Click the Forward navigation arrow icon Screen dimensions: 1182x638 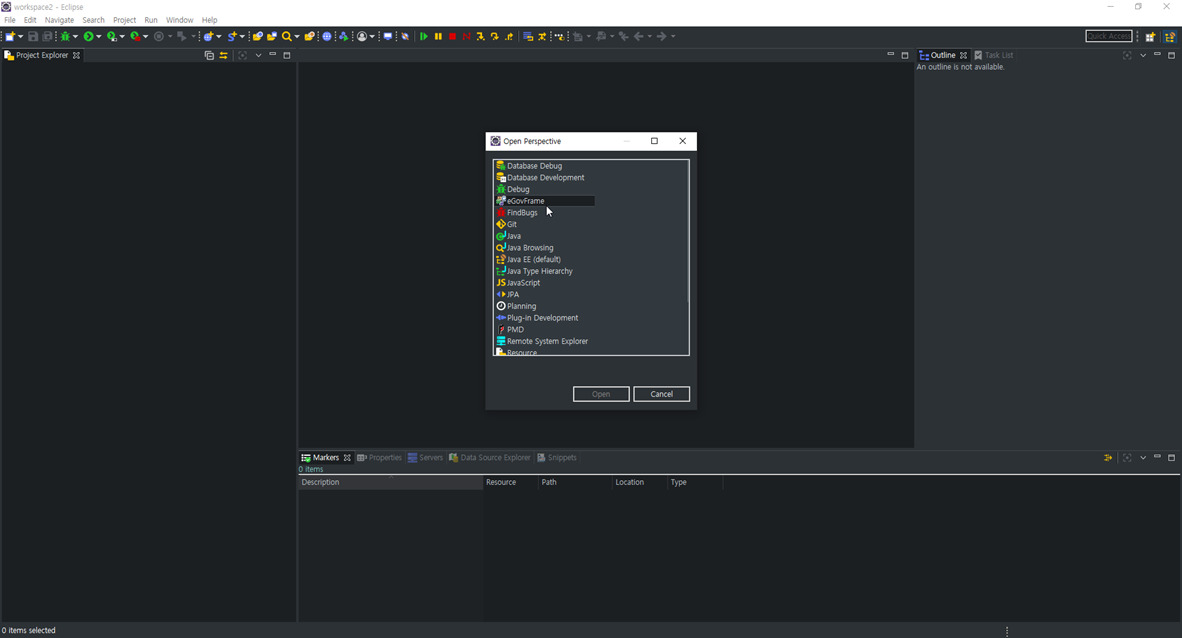click(x=661, y=36)
